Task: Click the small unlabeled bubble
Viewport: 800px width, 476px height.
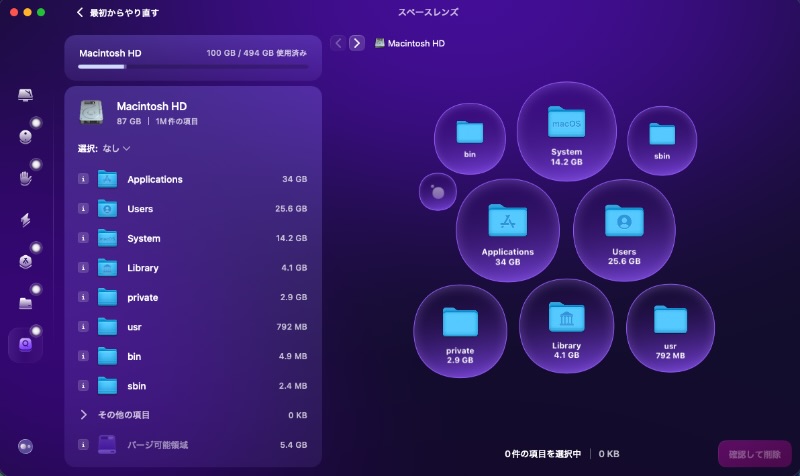Action: click(x=438, y=192)
